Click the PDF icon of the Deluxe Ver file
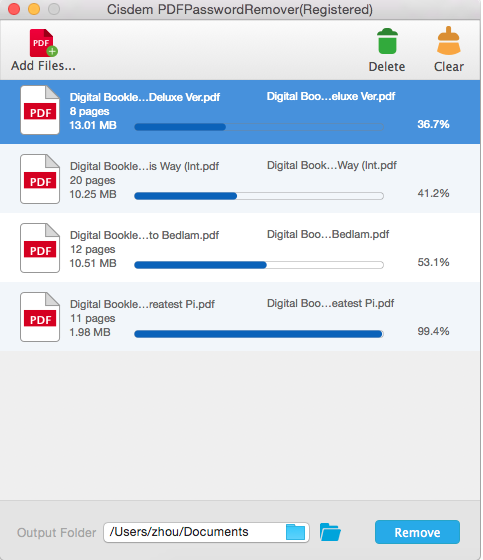The width and height of the screenshot is (483, 560). [40, 110]
